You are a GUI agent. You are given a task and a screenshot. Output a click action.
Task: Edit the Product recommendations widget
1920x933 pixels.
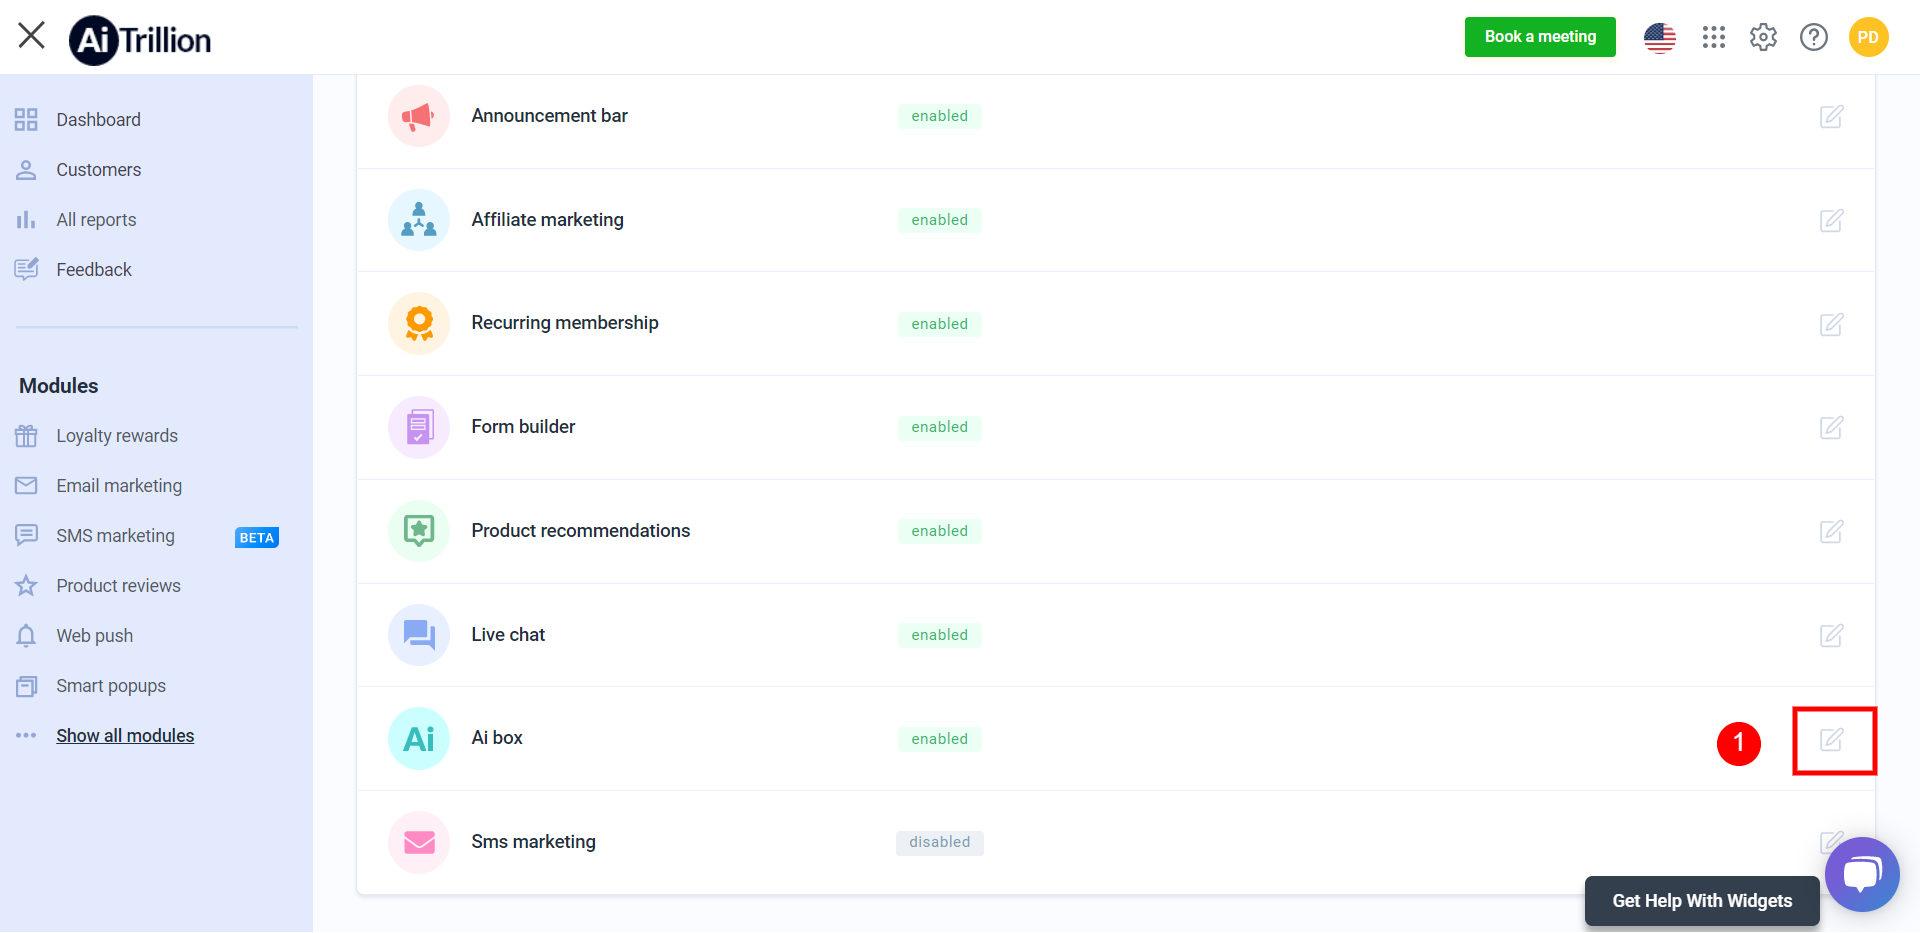(x=1831, y=531)
